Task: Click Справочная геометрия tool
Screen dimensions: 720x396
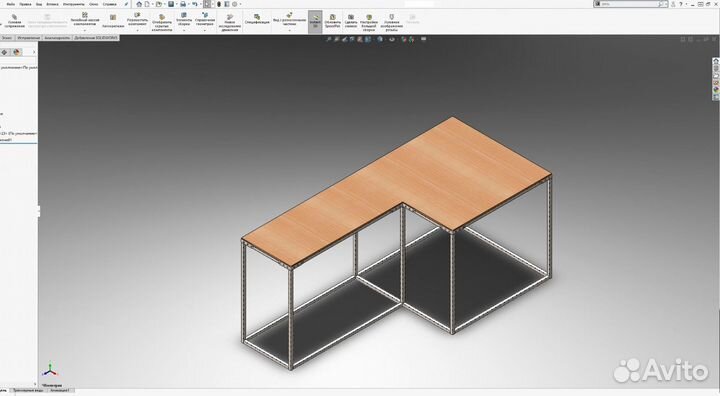Action: (x=205, y=19)
